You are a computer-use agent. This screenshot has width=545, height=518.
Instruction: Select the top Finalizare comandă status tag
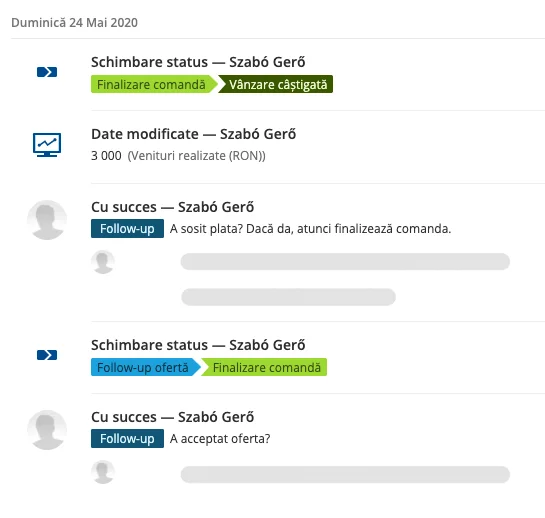click(x=154, y=84)
